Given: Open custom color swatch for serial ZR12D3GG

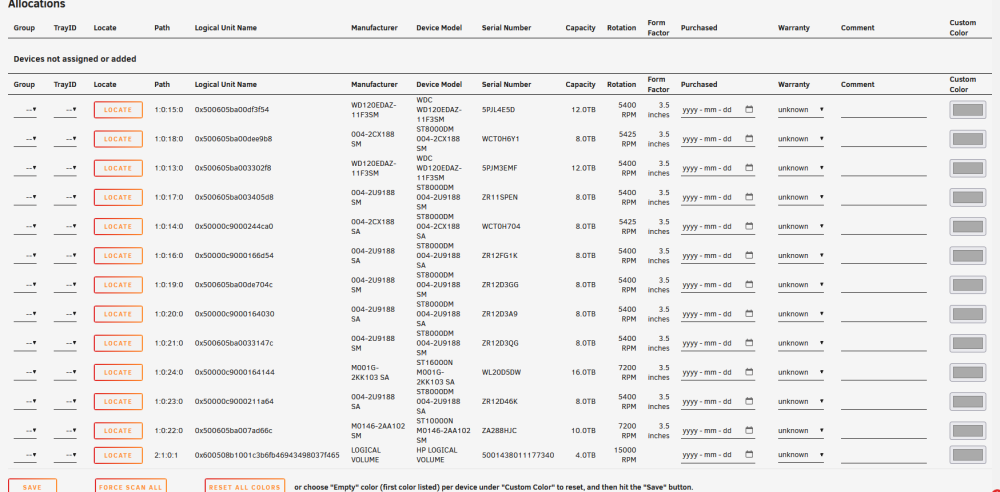Looking at the screenshot, I should pyautogui.click(x=967, y=285).
